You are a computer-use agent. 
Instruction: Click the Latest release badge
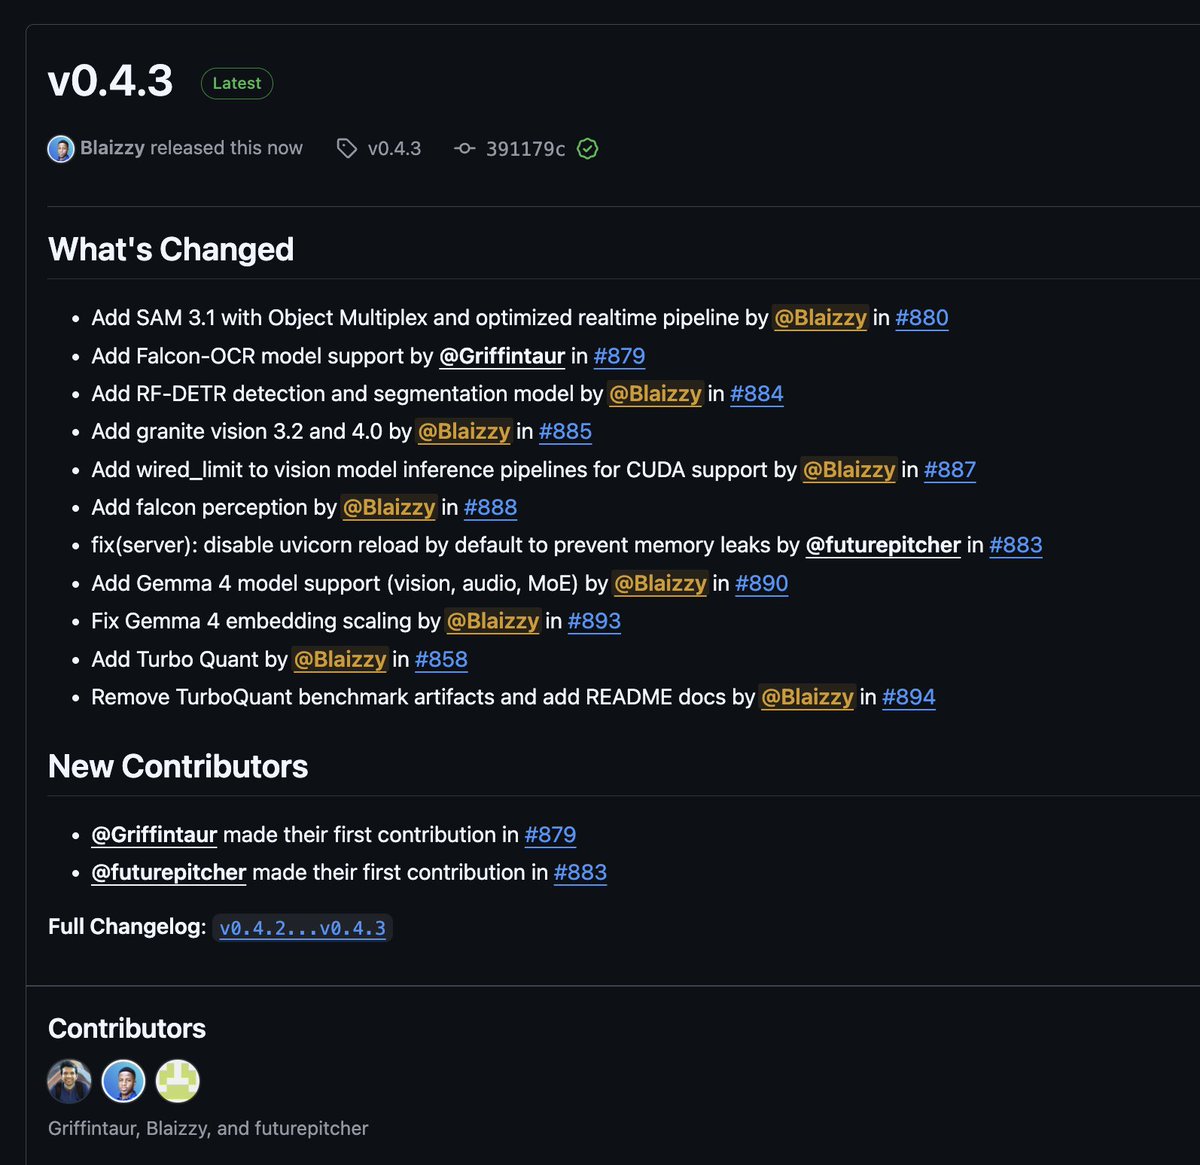pyautogui.click(x=236, y=83)
